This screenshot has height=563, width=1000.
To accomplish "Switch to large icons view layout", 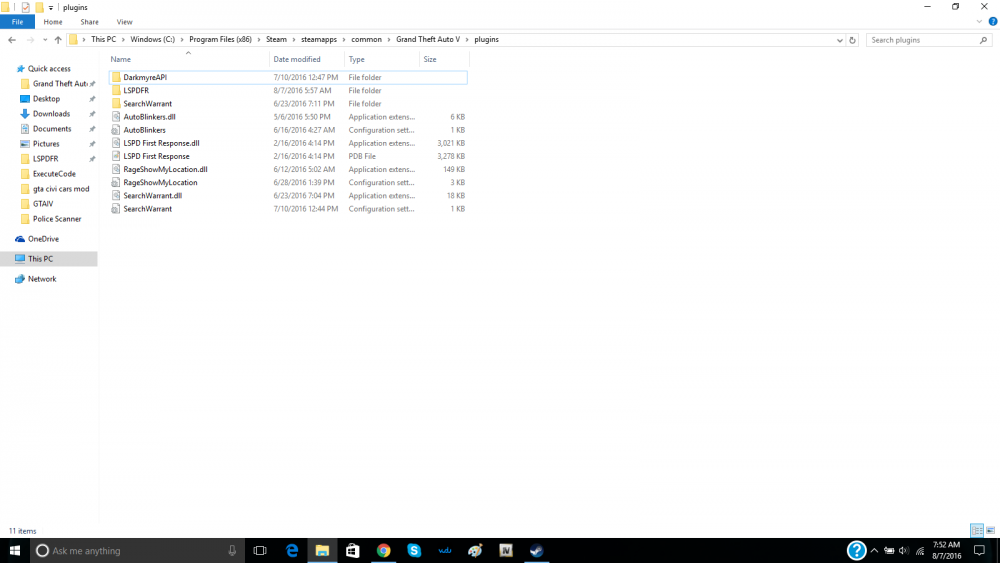I will tap(990, 530).
